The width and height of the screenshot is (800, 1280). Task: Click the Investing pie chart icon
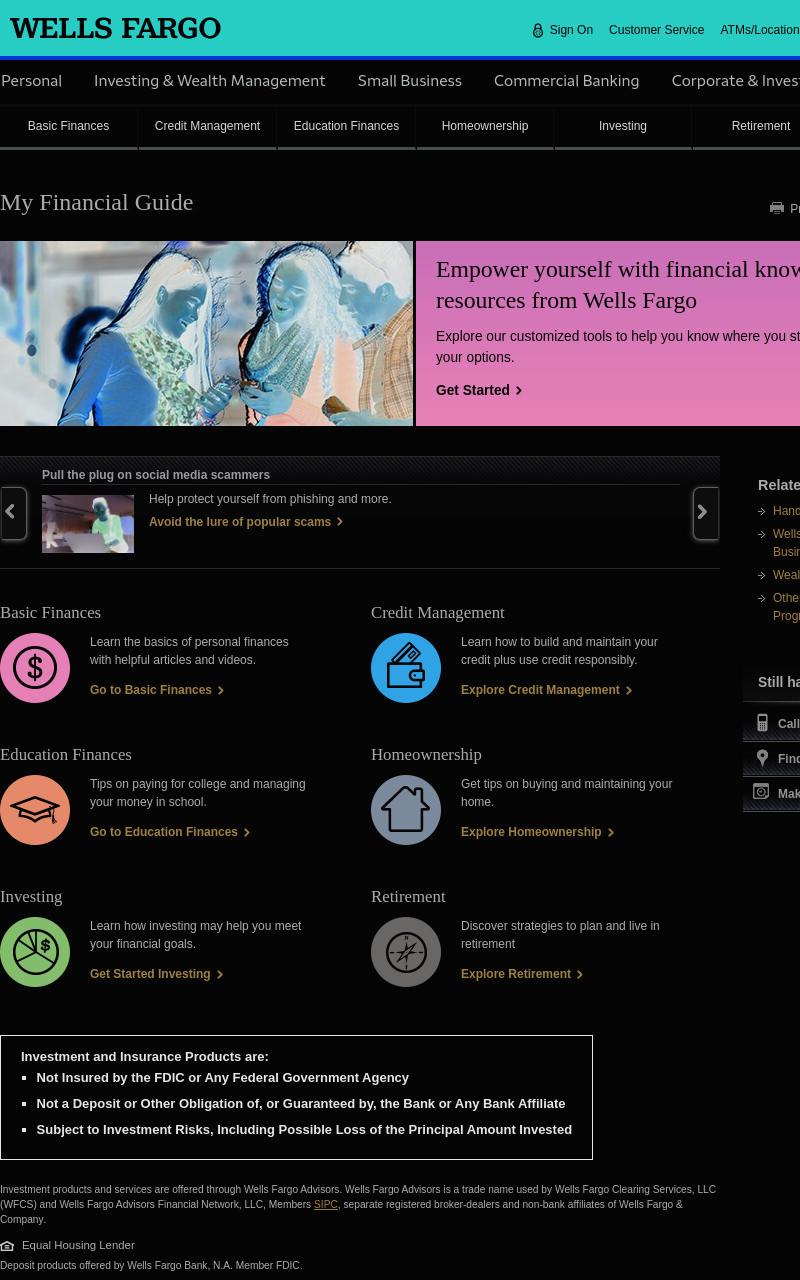coord(35,952)
